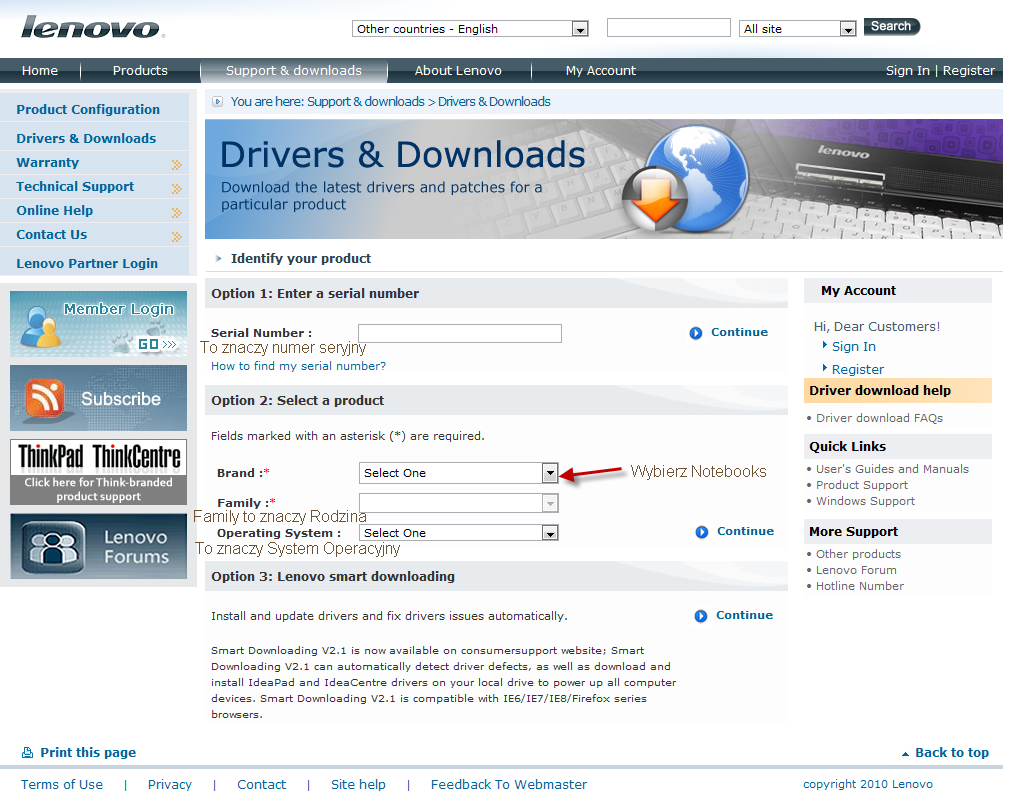
Task: Open Lenovo Forum link in More Support
Action: click(x=856, y=570)
